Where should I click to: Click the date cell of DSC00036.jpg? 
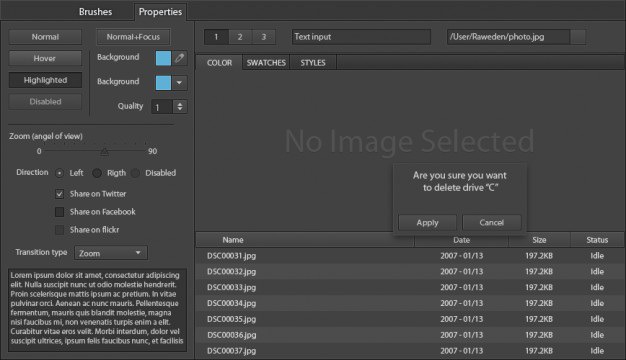click(462, 335)
